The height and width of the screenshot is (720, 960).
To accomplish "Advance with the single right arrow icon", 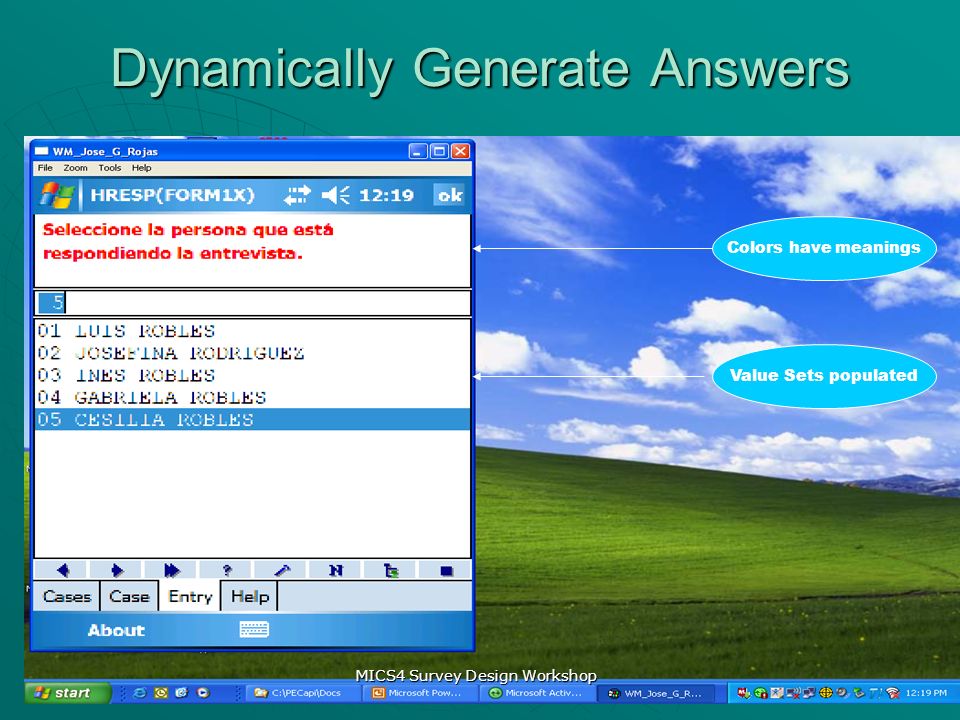I will (x=116, y=571).
